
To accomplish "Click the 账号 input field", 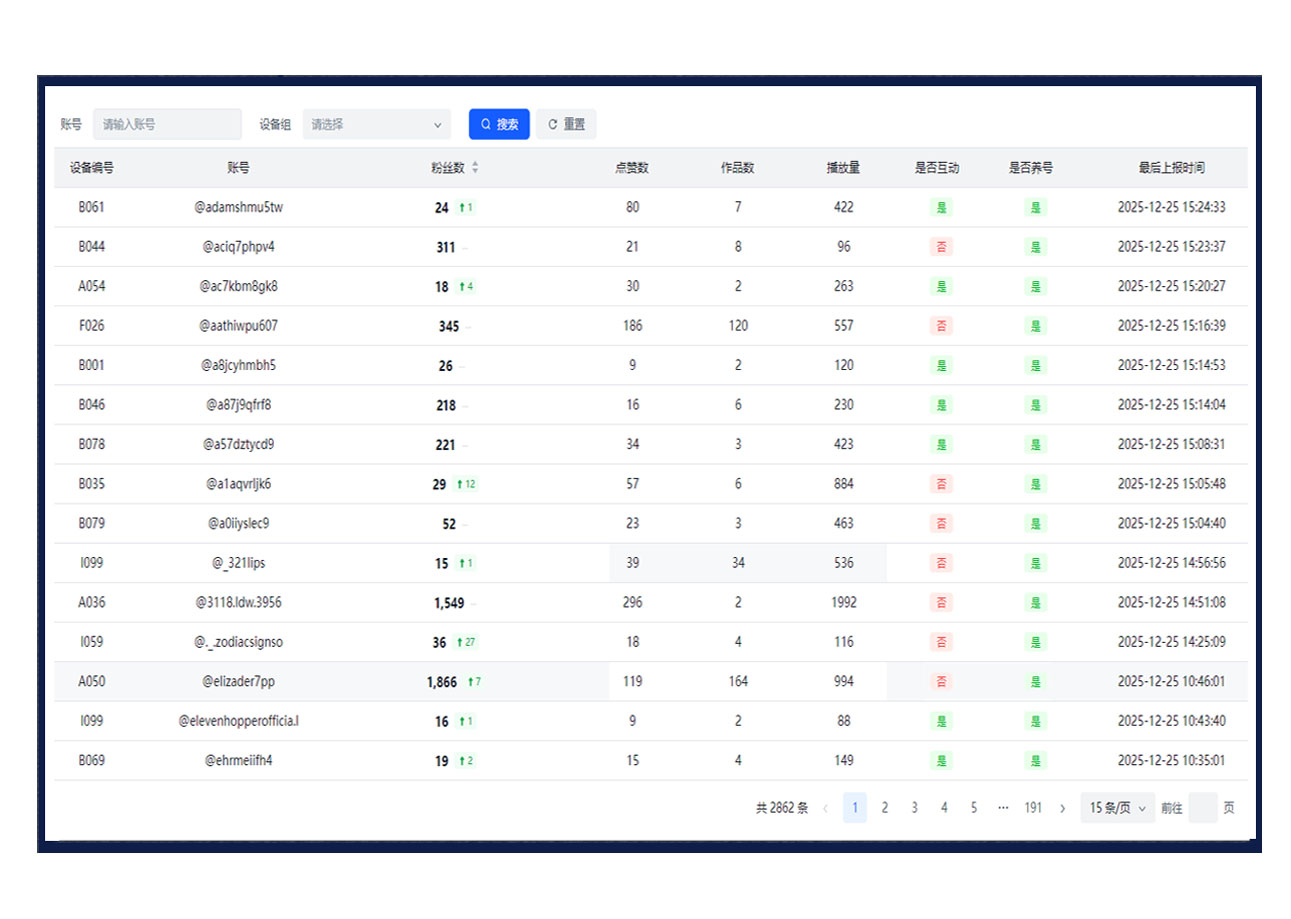I will 167,125.
